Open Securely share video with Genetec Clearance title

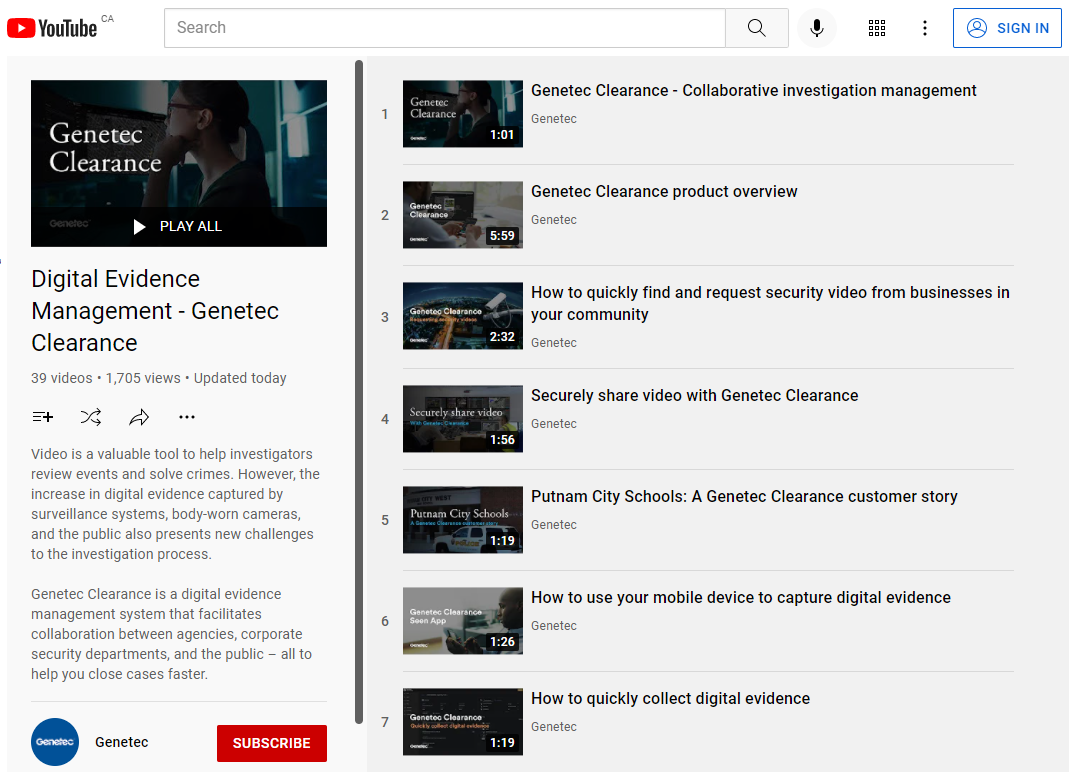click(x=695, y=396)
